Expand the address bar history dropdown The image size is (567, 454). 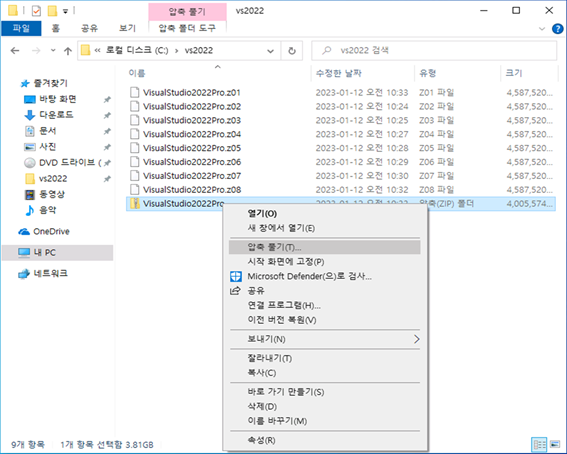tap(270, 51)
